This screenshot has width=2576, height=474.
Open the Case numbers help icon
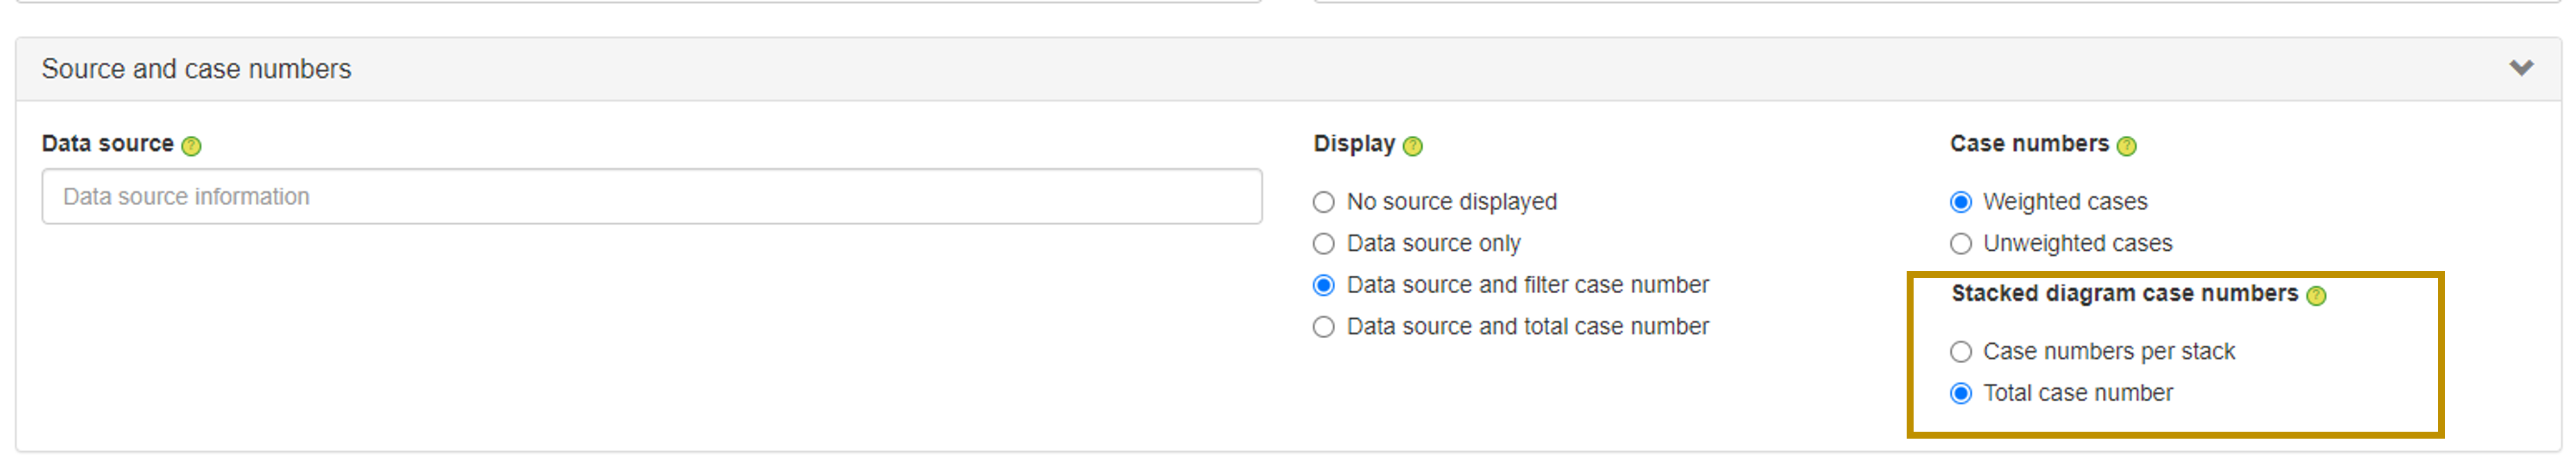(2126, 146)
